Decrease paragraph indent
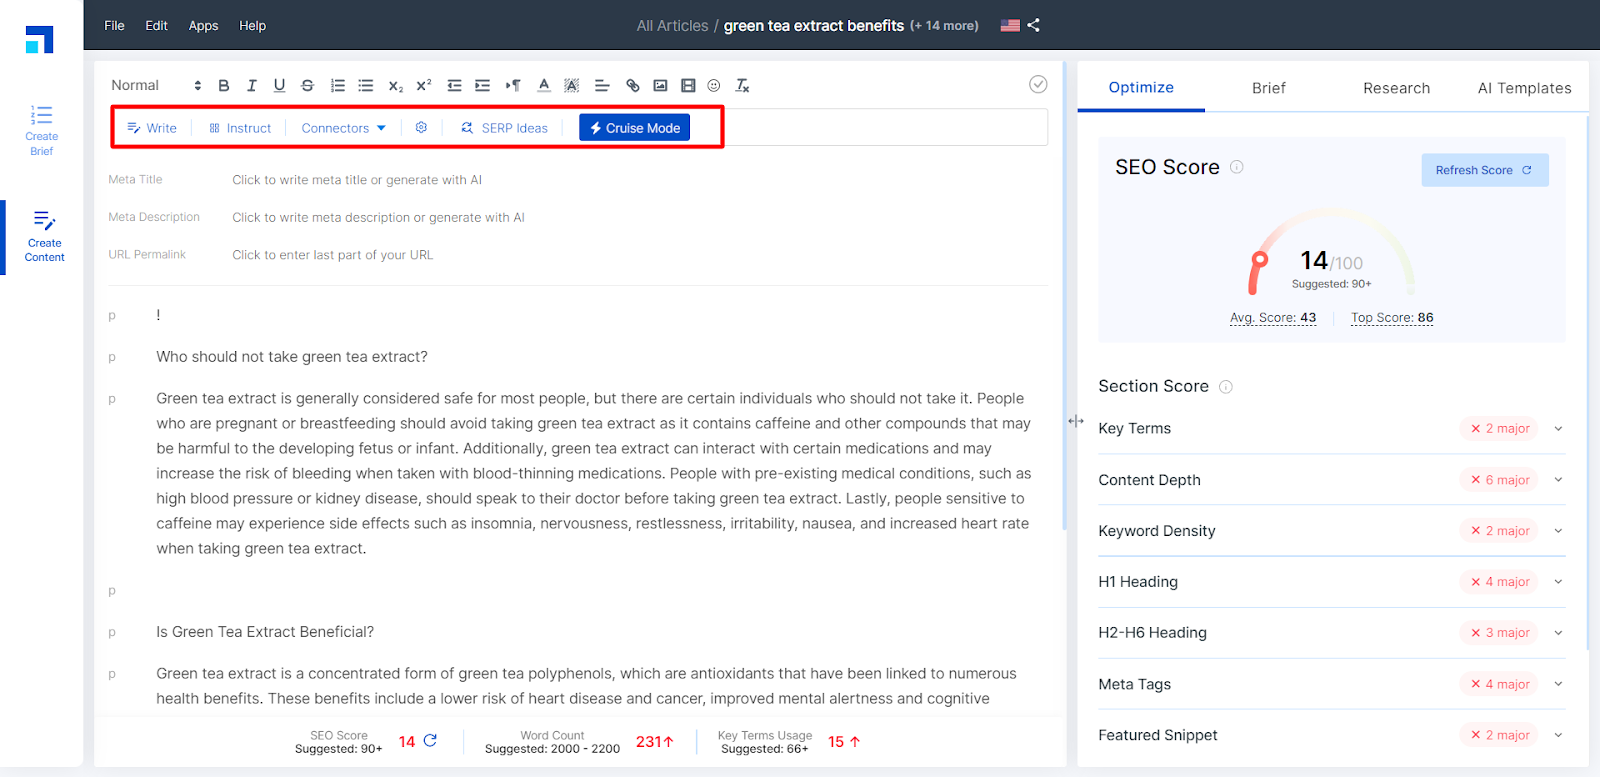The width and height of the screenshot is (1600, 777). (x=454, y=86)
